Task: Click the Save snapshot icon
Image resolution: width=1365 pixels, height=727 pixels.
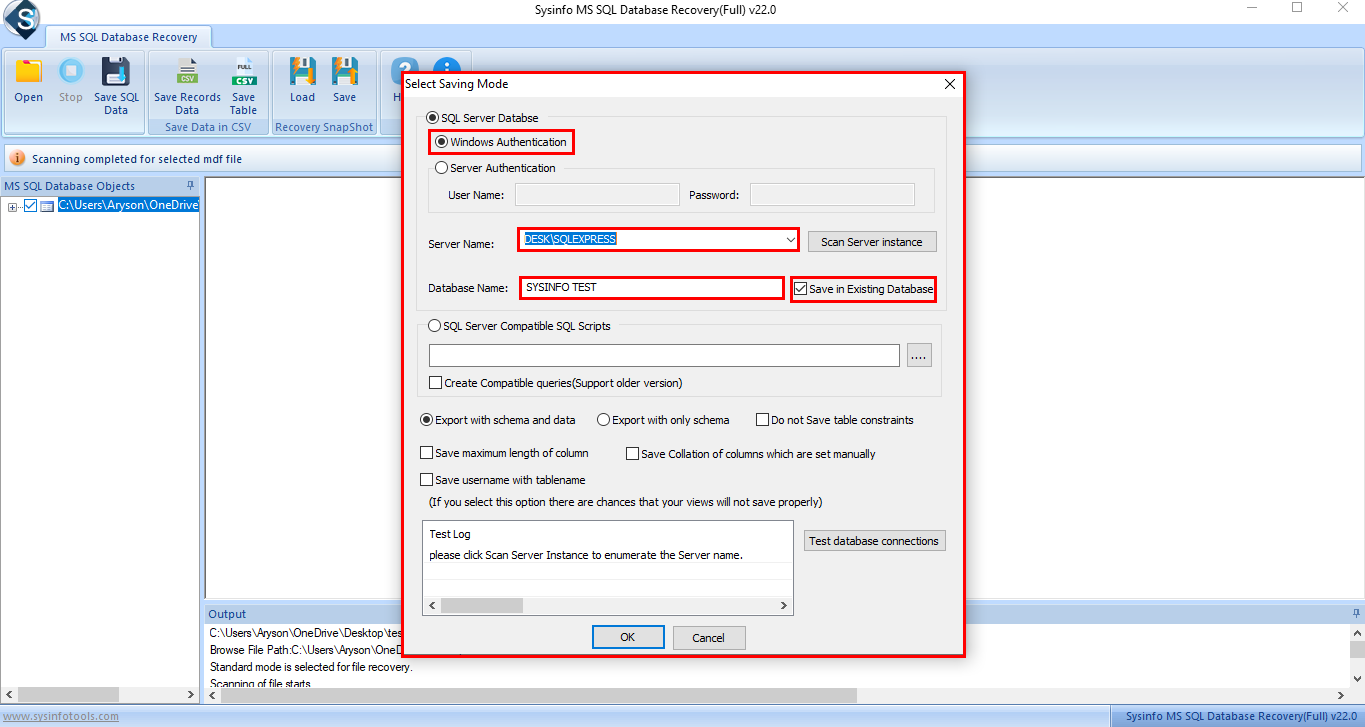Action: (x=345, y=72)
